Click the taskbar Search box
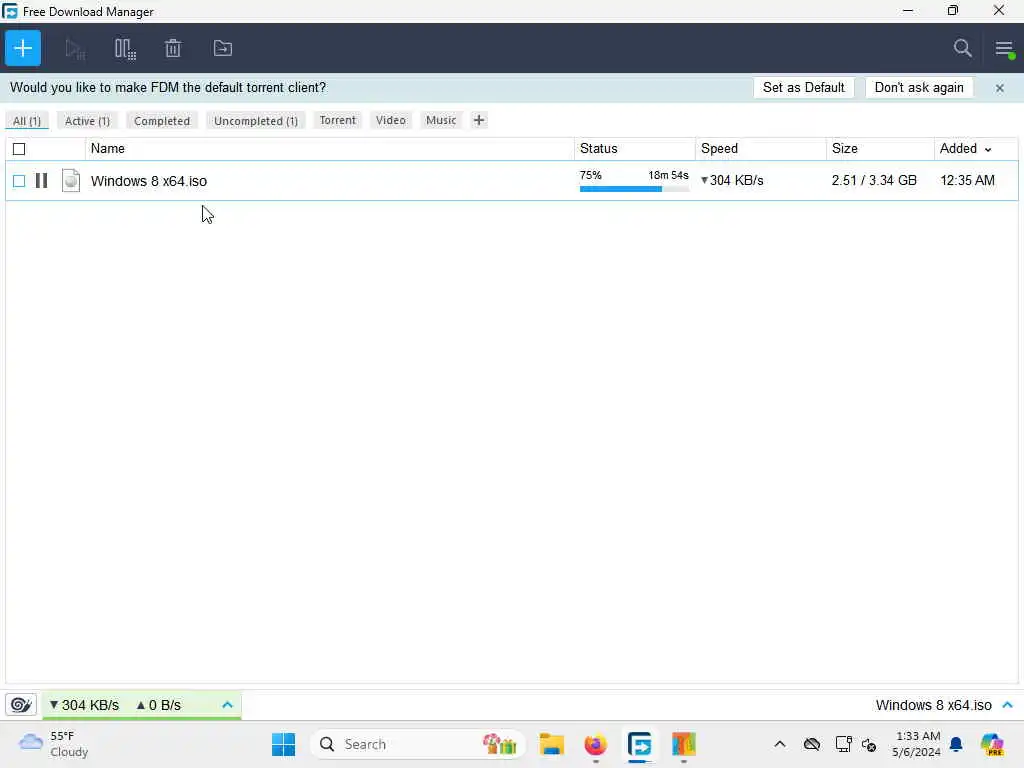Viewport: 1024px width, 768px height. [x=418, y=744]
